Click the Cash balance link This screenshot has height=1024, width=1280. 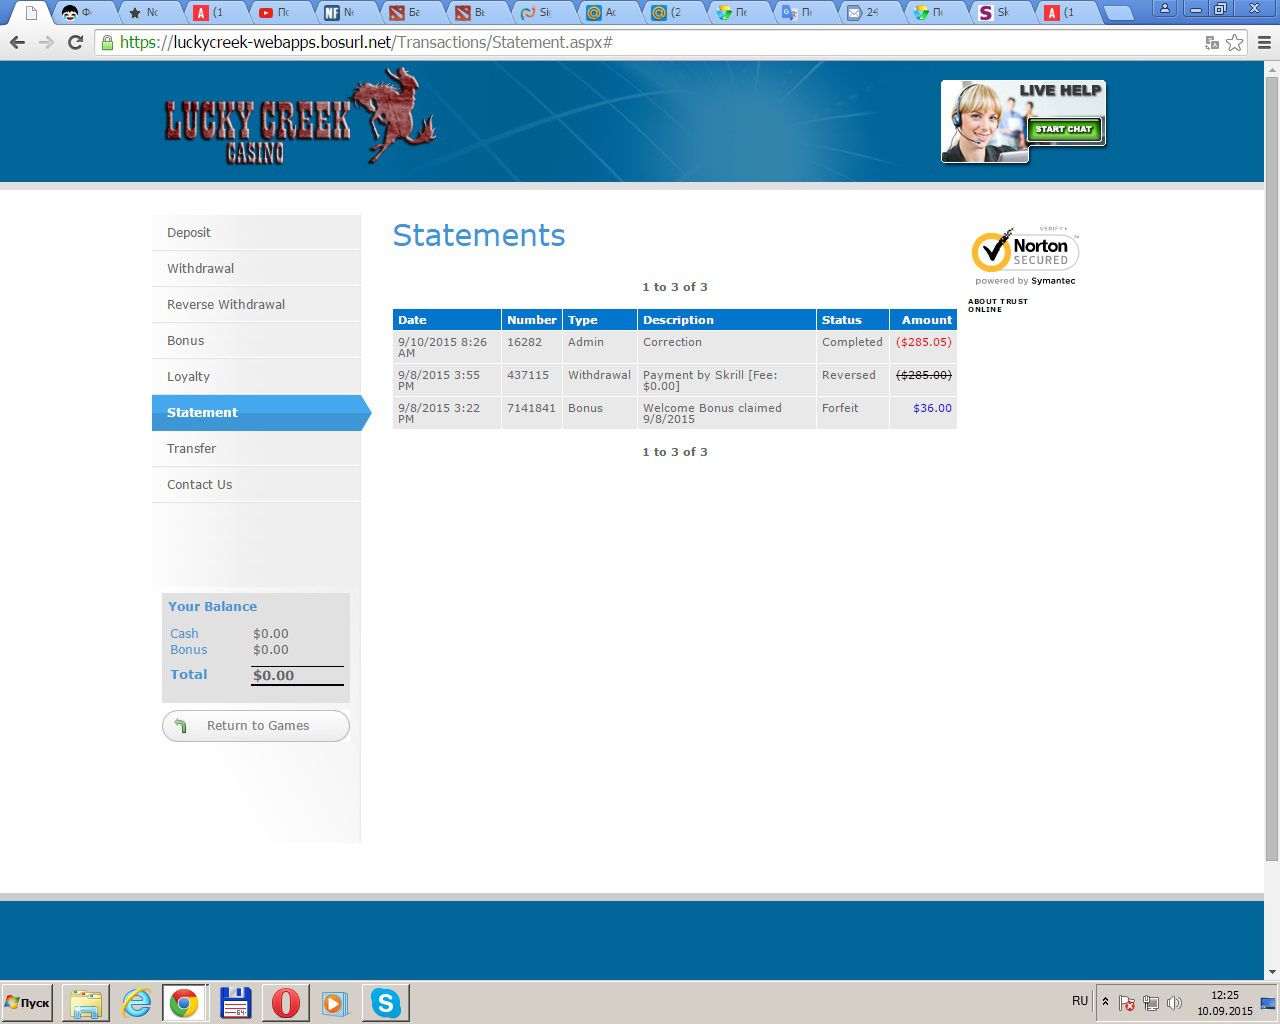184,633
